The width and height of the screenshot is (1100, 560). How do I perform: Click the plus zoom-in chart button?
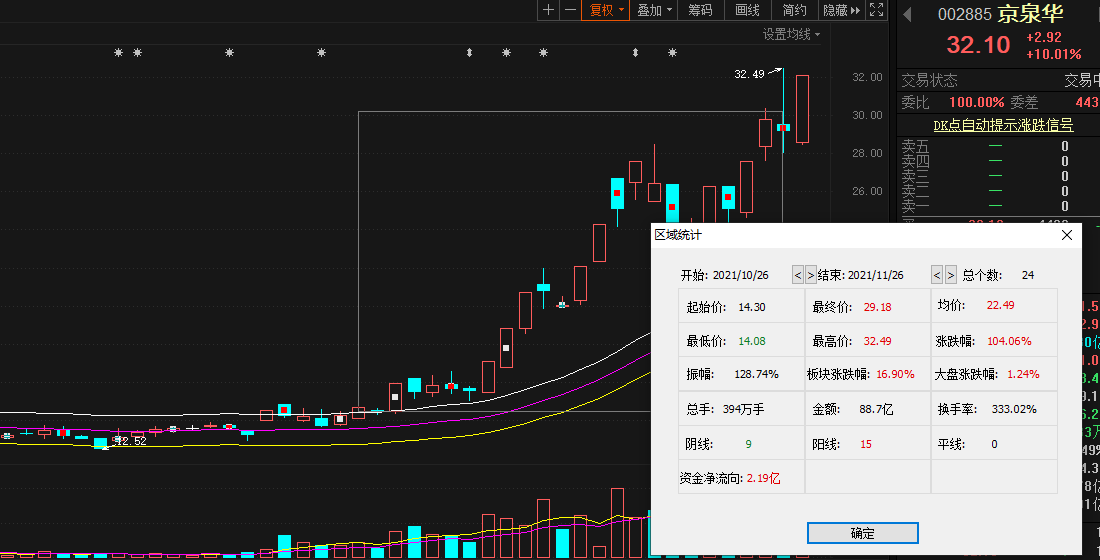point(548,10)
